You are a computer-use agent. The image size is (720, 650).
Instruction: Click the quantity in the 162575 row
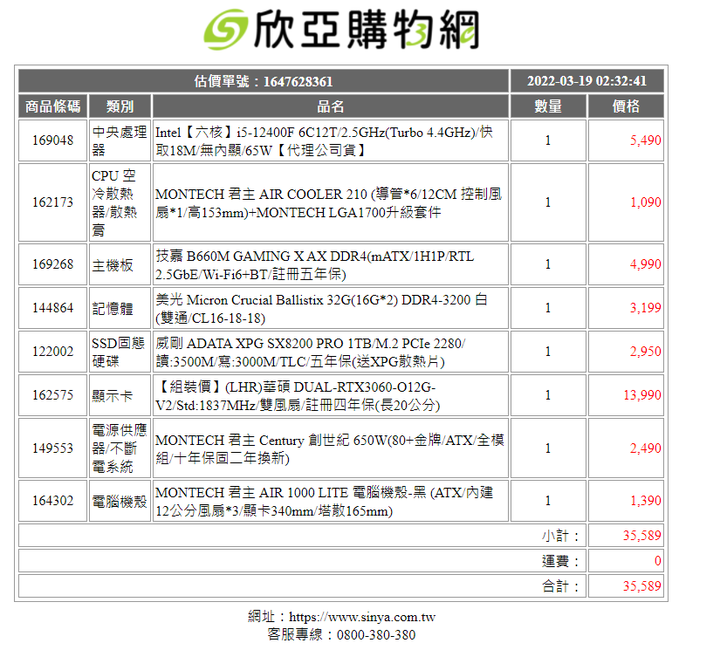pos(548,395)
